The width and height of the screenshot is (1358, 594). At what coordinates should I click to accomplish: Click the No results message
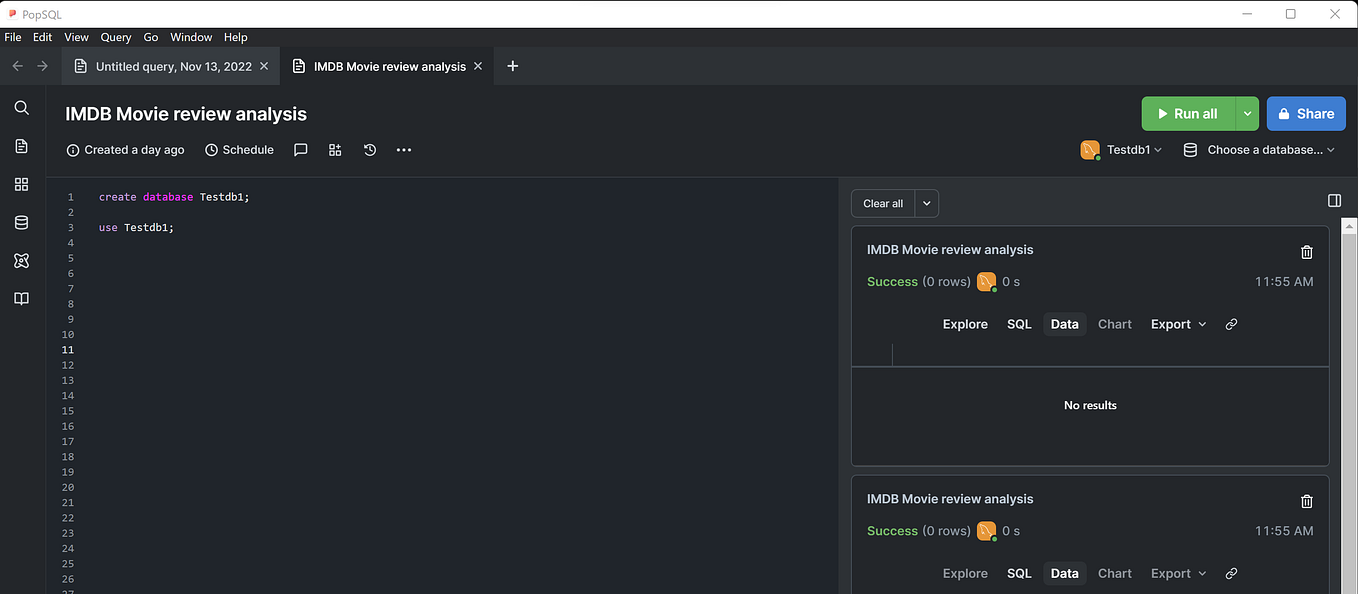[x=1090, y=405]
